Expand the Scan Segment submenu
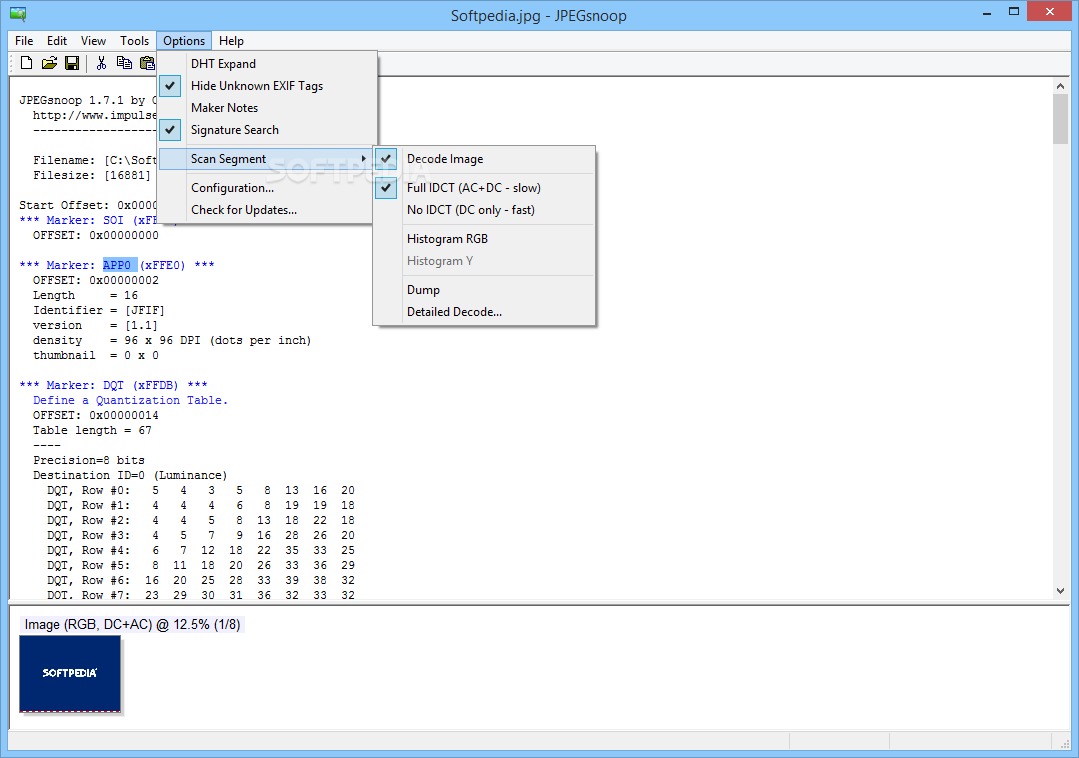The image size is (1079, 758). 268,159
